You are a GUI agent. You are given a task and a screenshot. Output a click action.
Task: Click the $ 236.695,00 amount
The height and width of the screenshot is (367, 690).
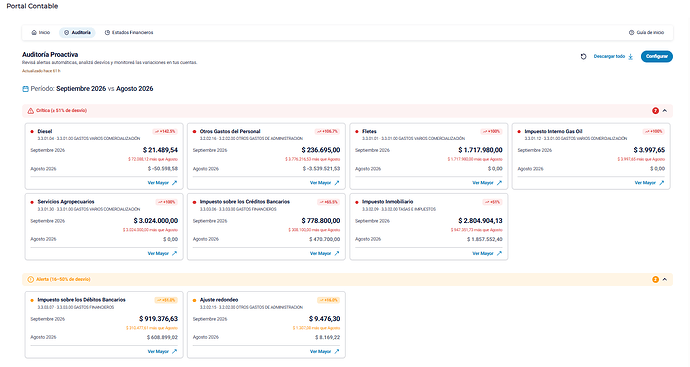click(321, 150)
